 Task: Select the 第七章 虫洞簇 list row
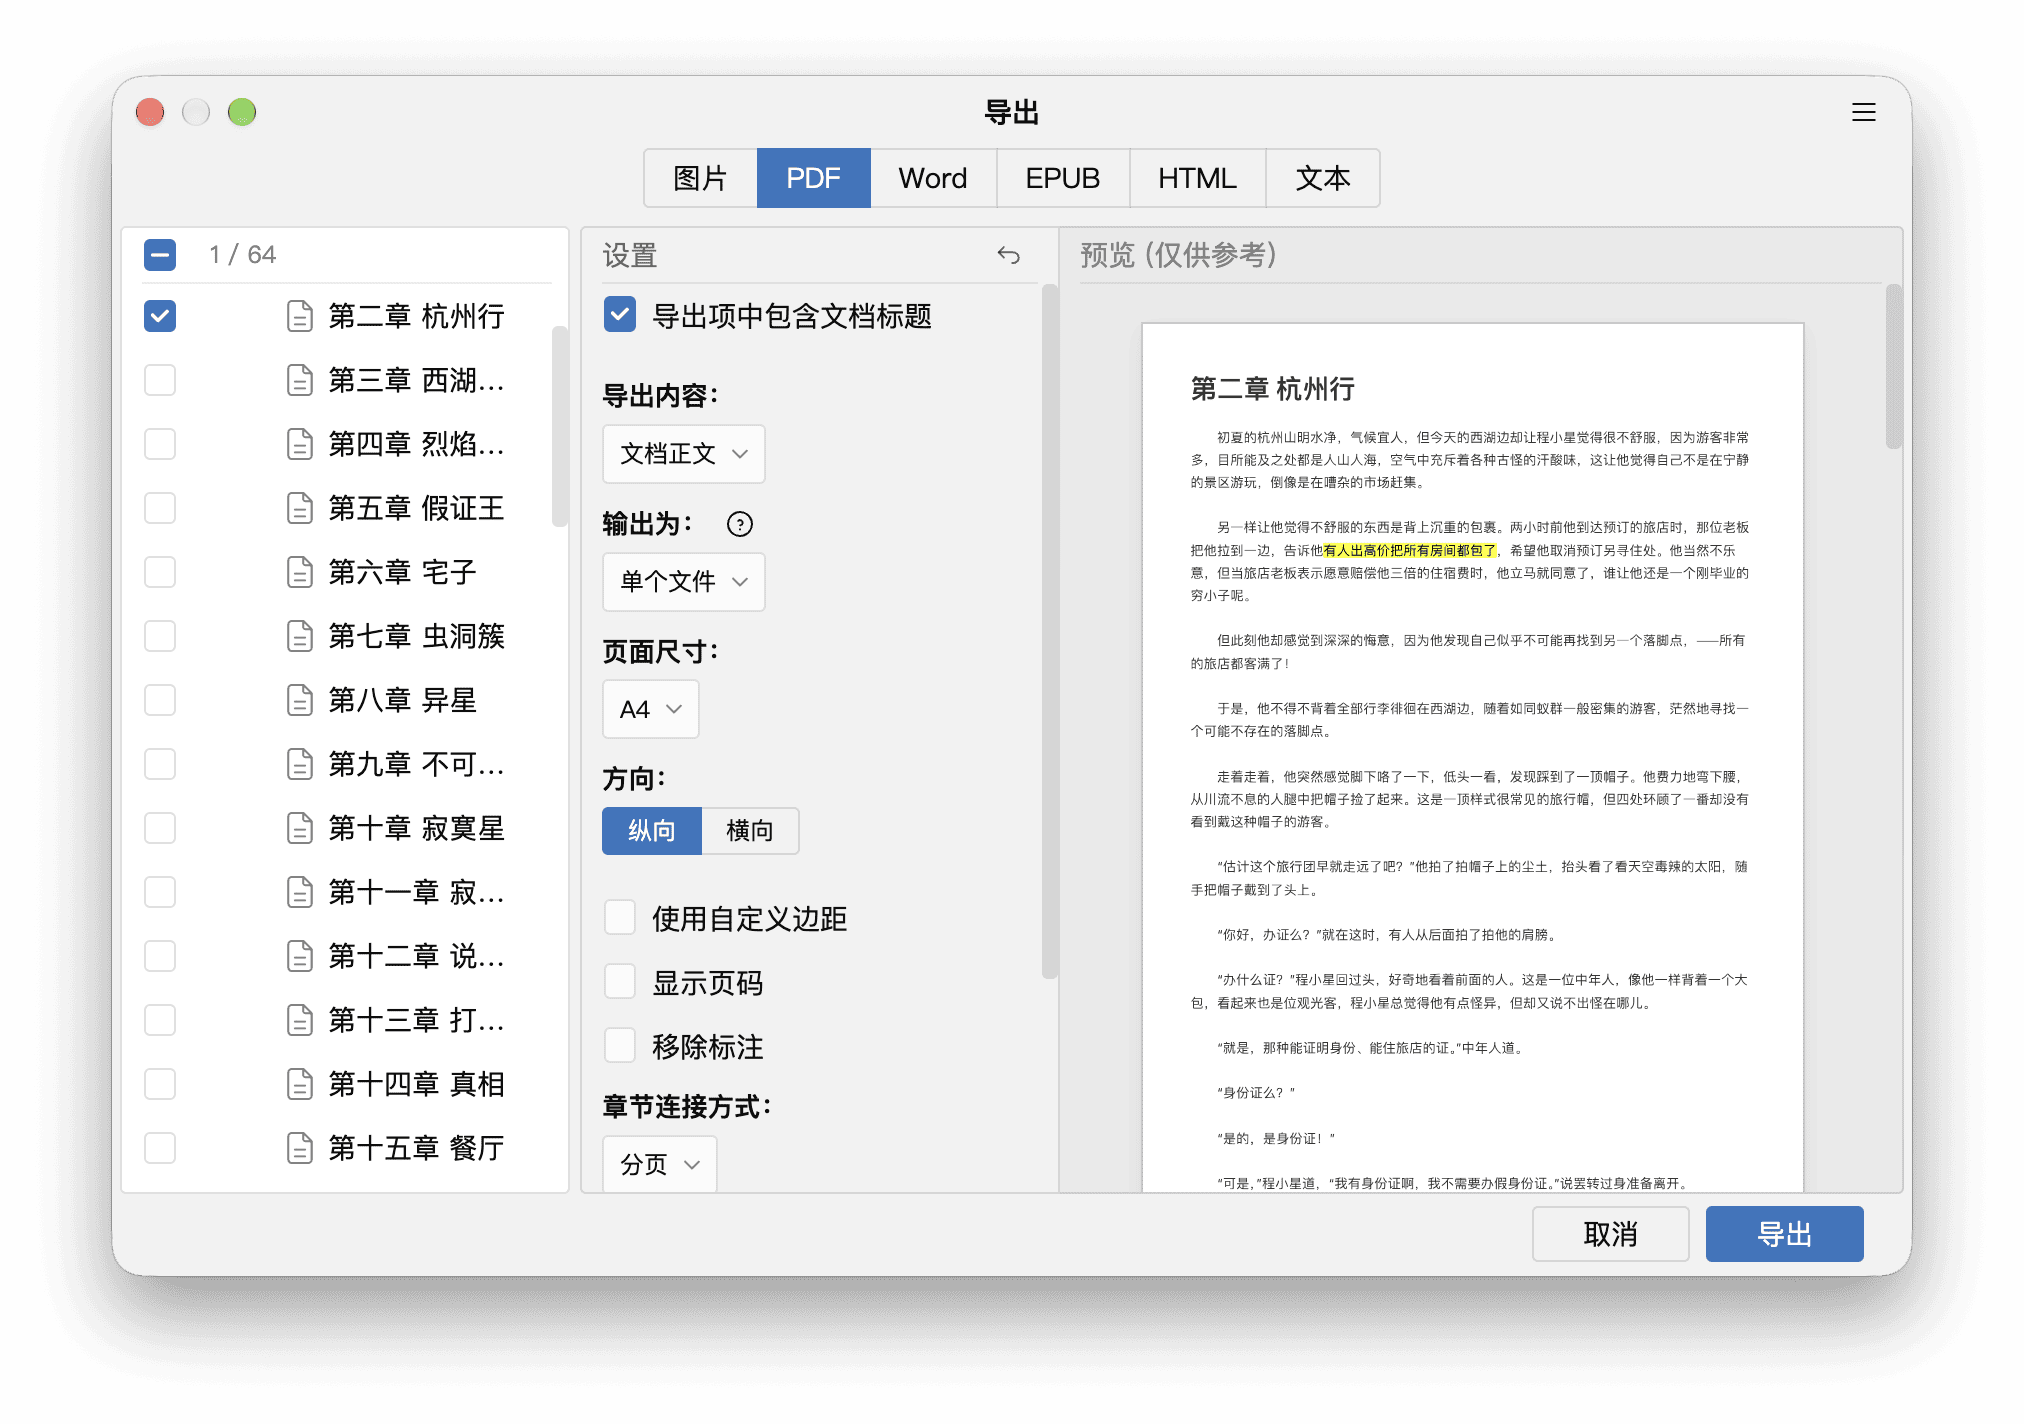click(345, 636)
